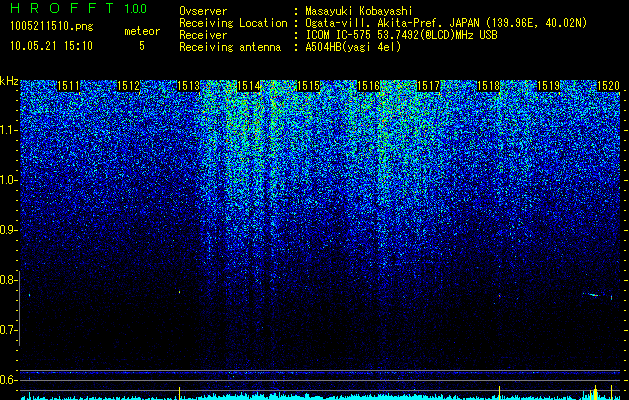
Task: Click the 0.7 frequency axis label
Action: (x=9, y=330)
